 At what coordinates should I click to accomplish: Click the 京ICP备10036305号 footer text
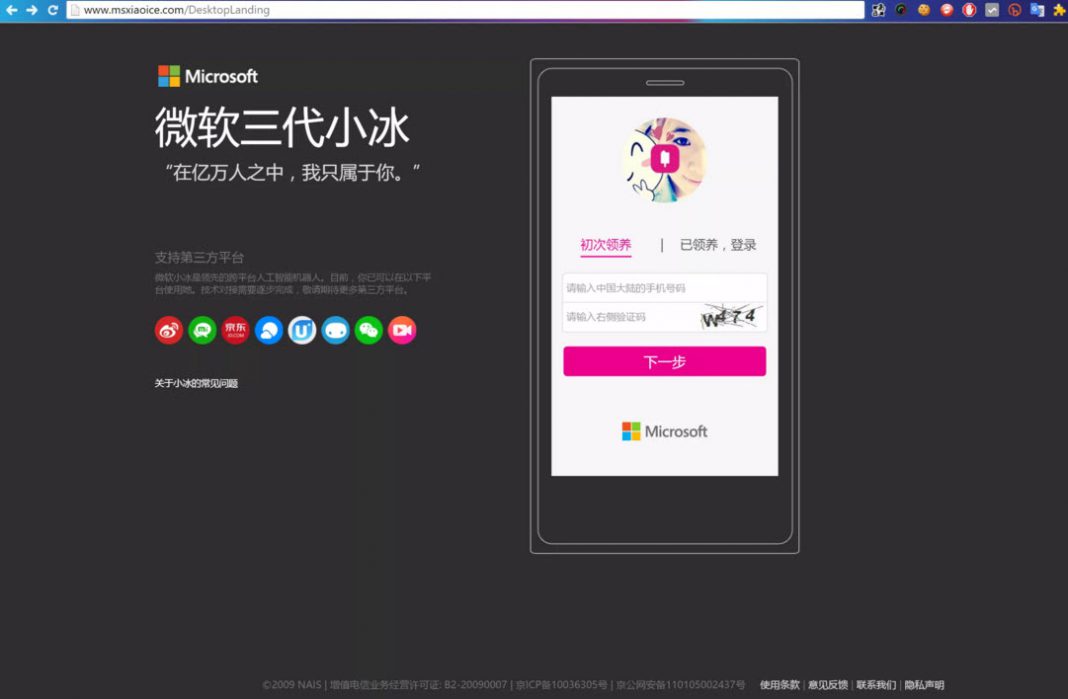[561, 685]
